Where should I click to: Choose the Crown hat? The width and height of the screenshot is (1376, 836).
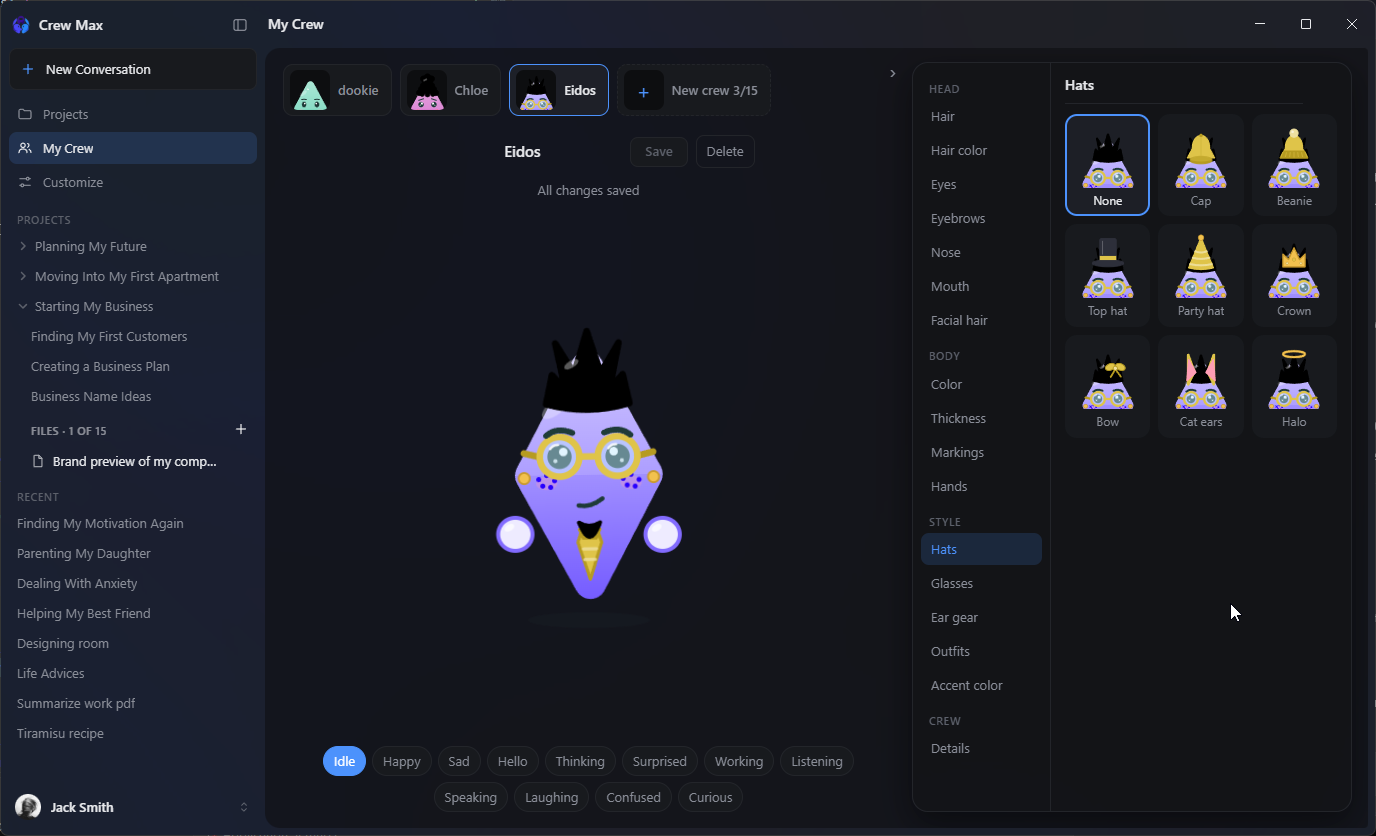tap(1294, 275)
